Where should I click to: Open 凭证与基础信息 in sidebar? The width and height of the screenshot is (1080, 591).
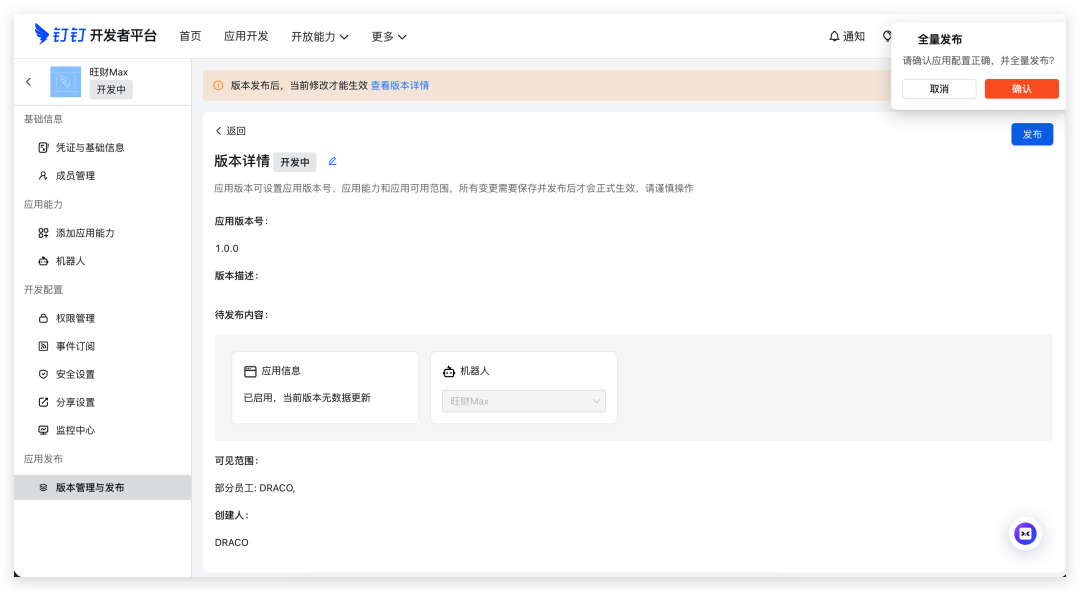tap(89, 147)
